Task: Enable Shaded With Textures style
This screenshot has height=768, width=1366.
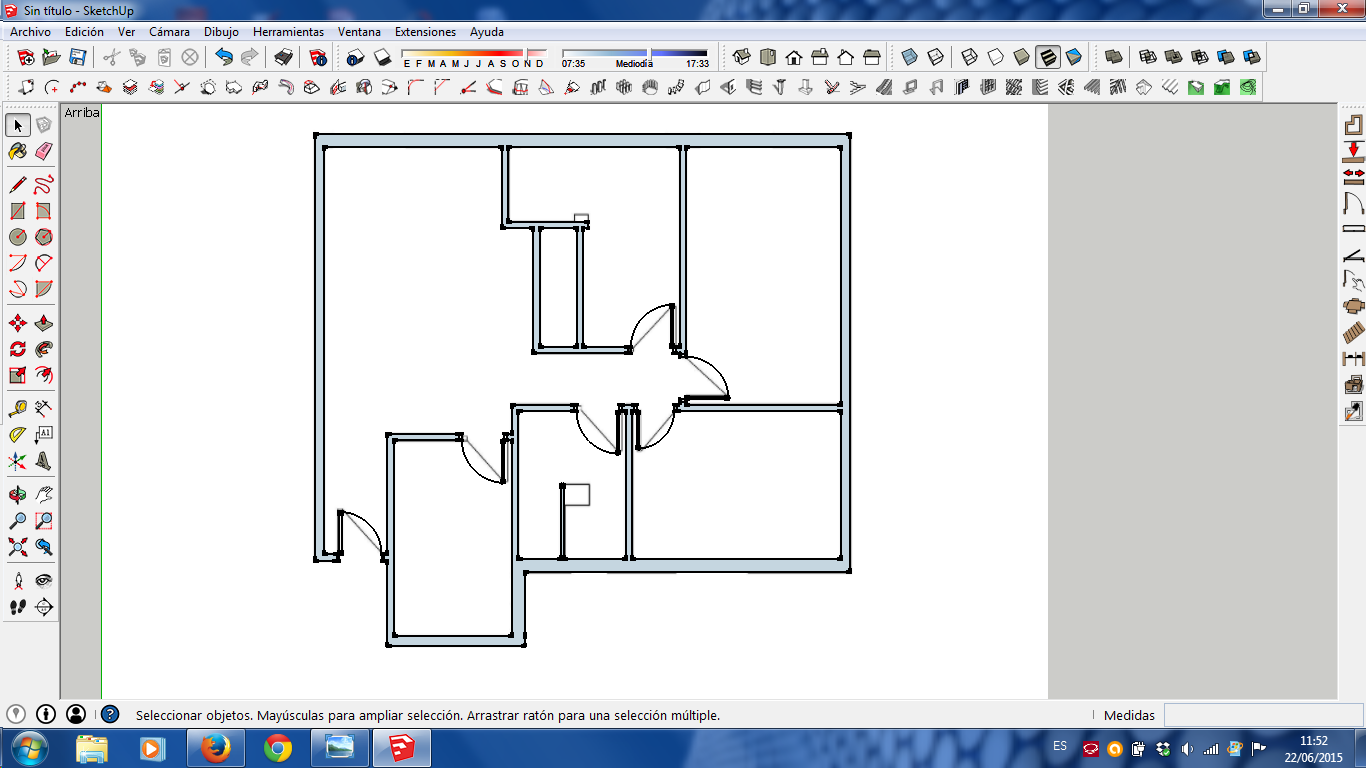Action: (1048, 57)
